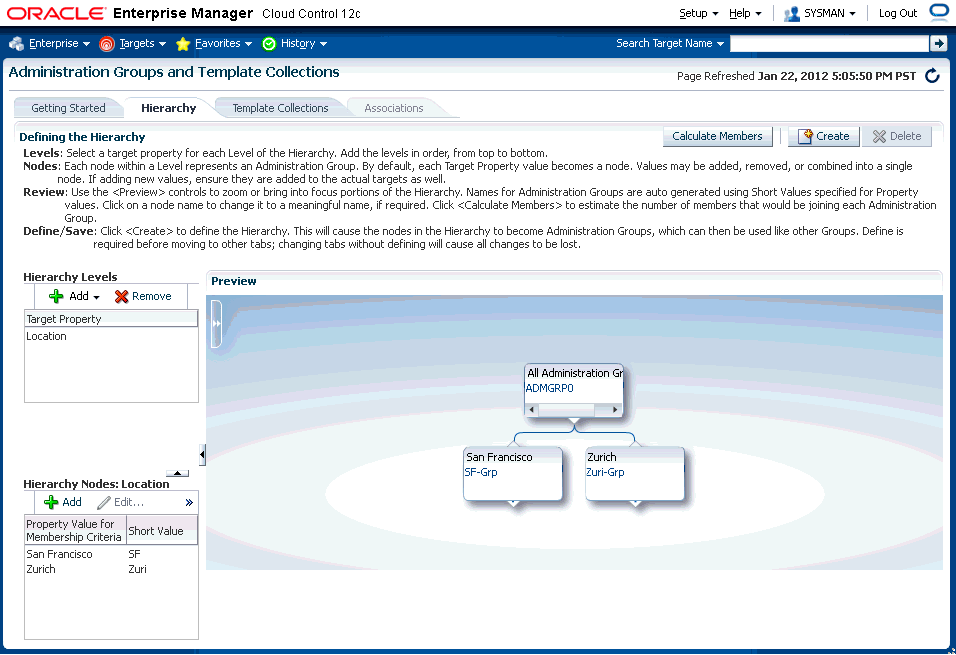Click the Short Value column header
Screen dimensions: 956x655
click(162, 531)
